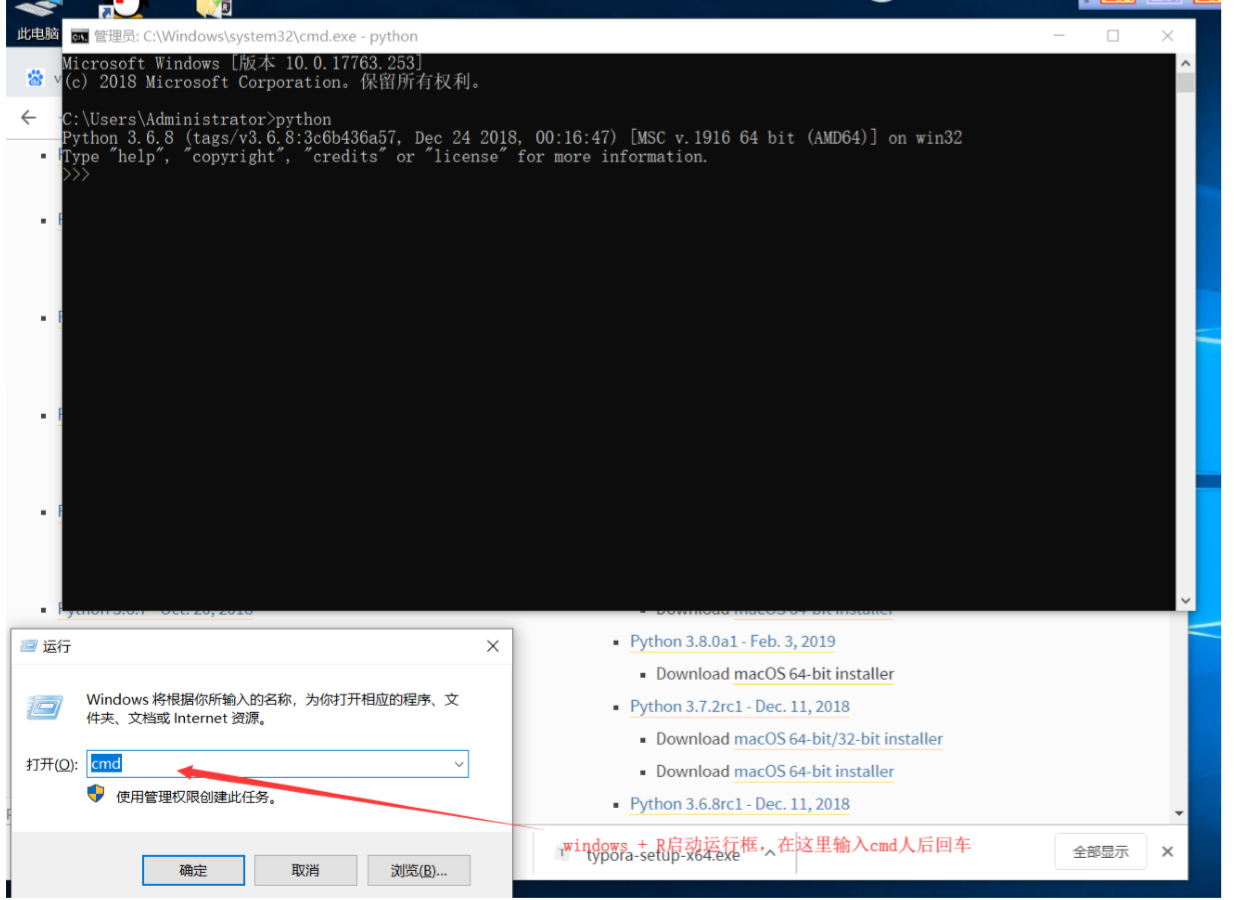Image resolution: width=1234 pixels, height=900 pixels.
Task: Close the 运行 dialog with its X
Action: [x=492, y=647]
